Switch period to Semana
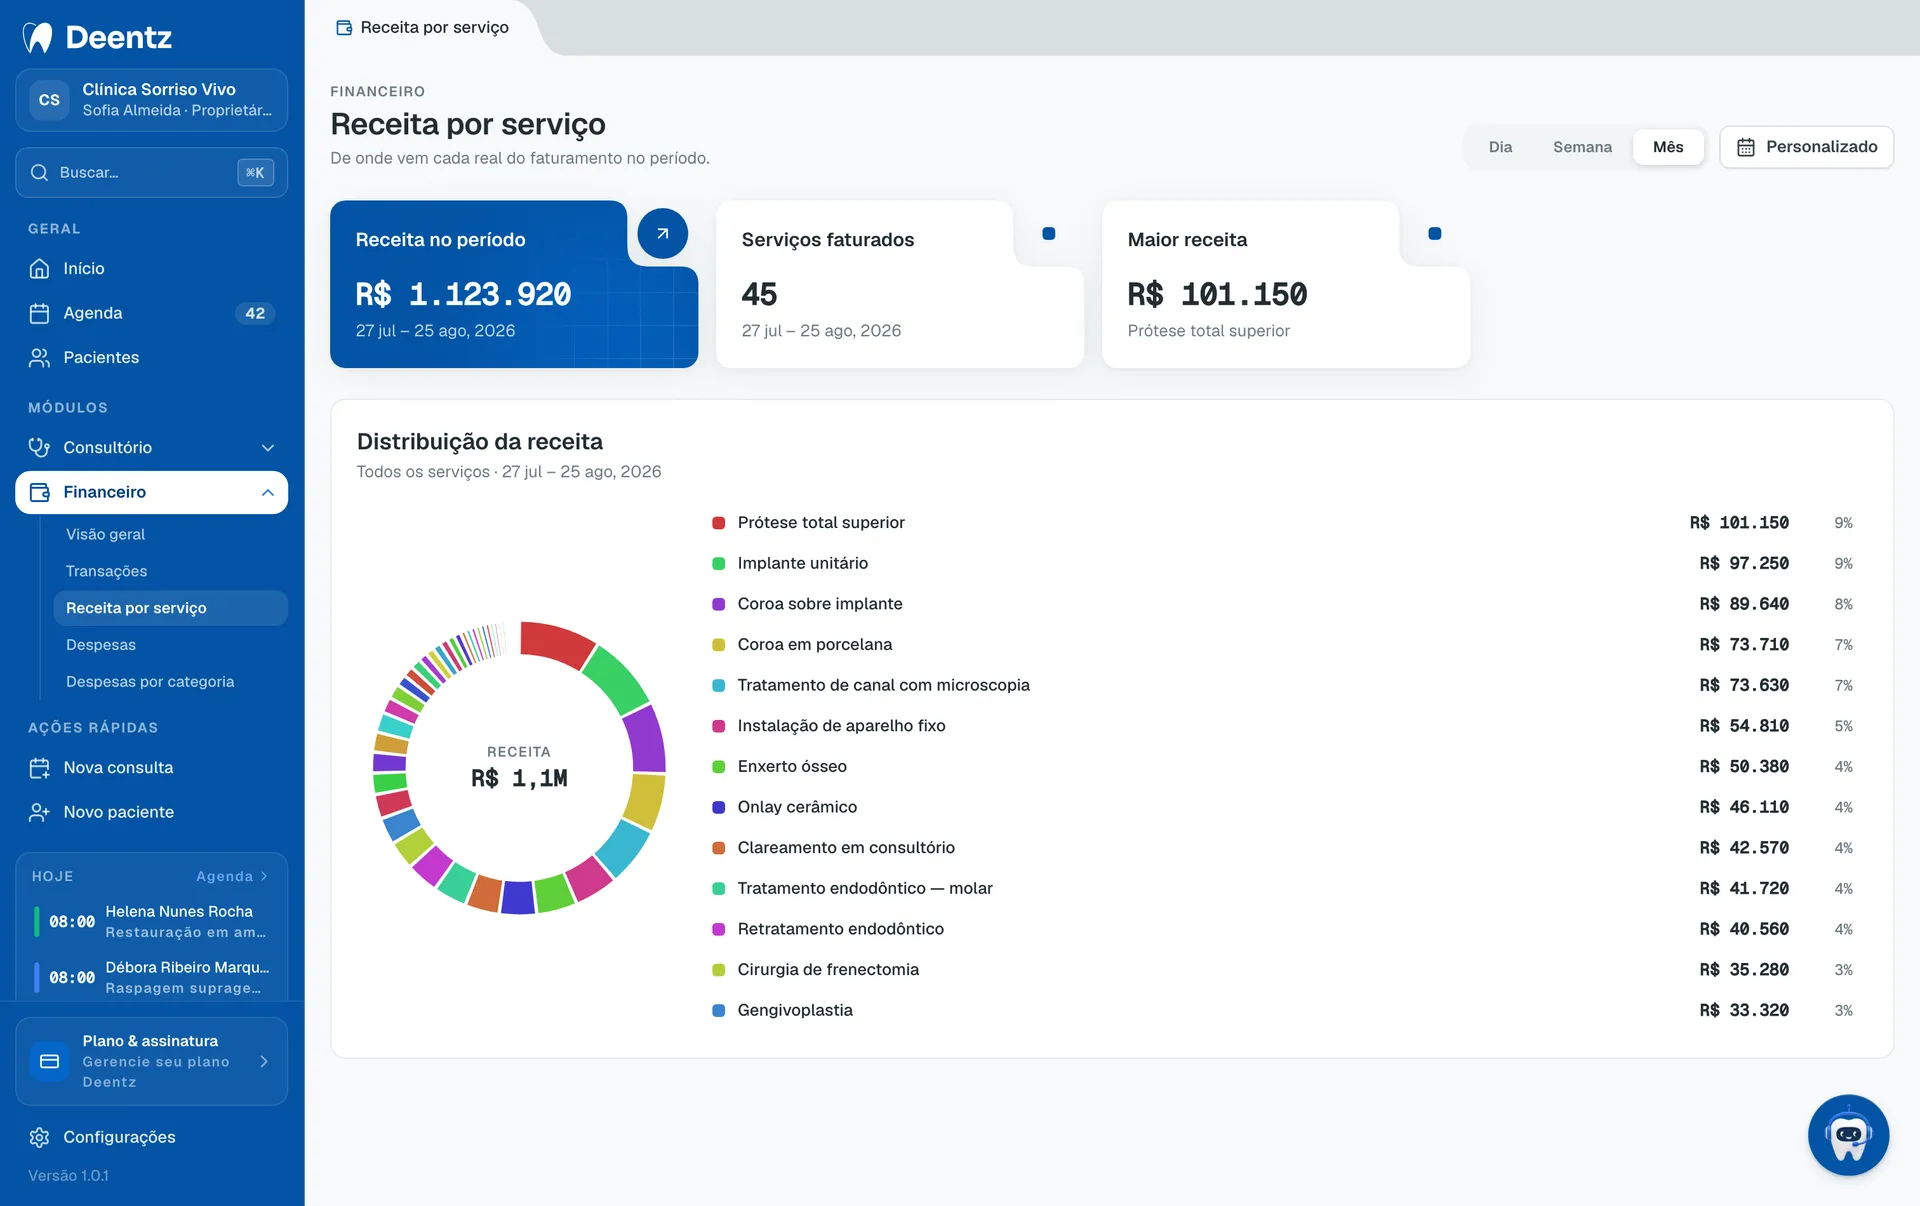The image size is (1920, 1206). click(1582, 147)
